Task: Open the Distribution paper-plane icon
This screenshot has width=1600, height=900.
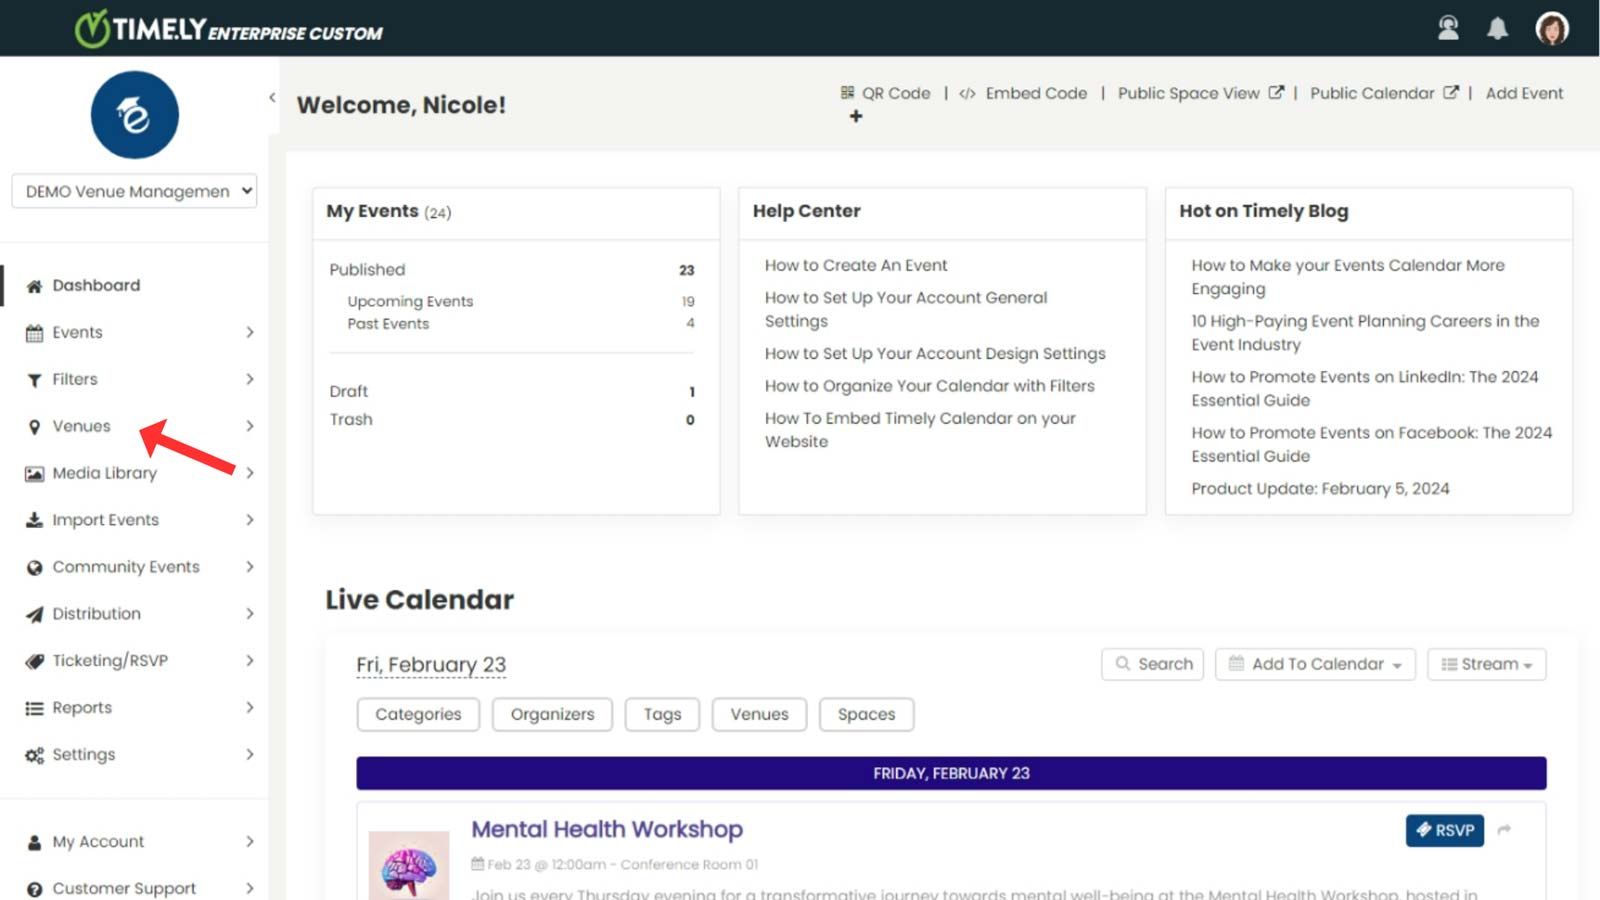Action: click(x=33, y=613)
